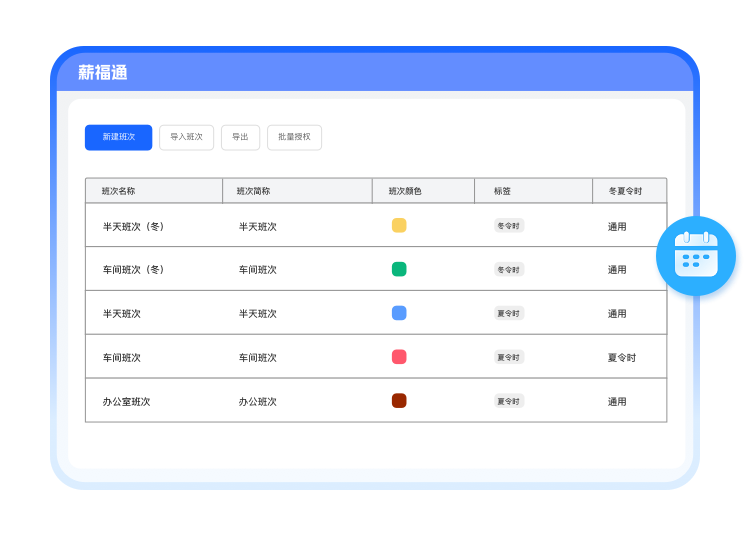
Task: Click the 夏令时 tag in 办公室班次 row
Action: pos(509,401)
